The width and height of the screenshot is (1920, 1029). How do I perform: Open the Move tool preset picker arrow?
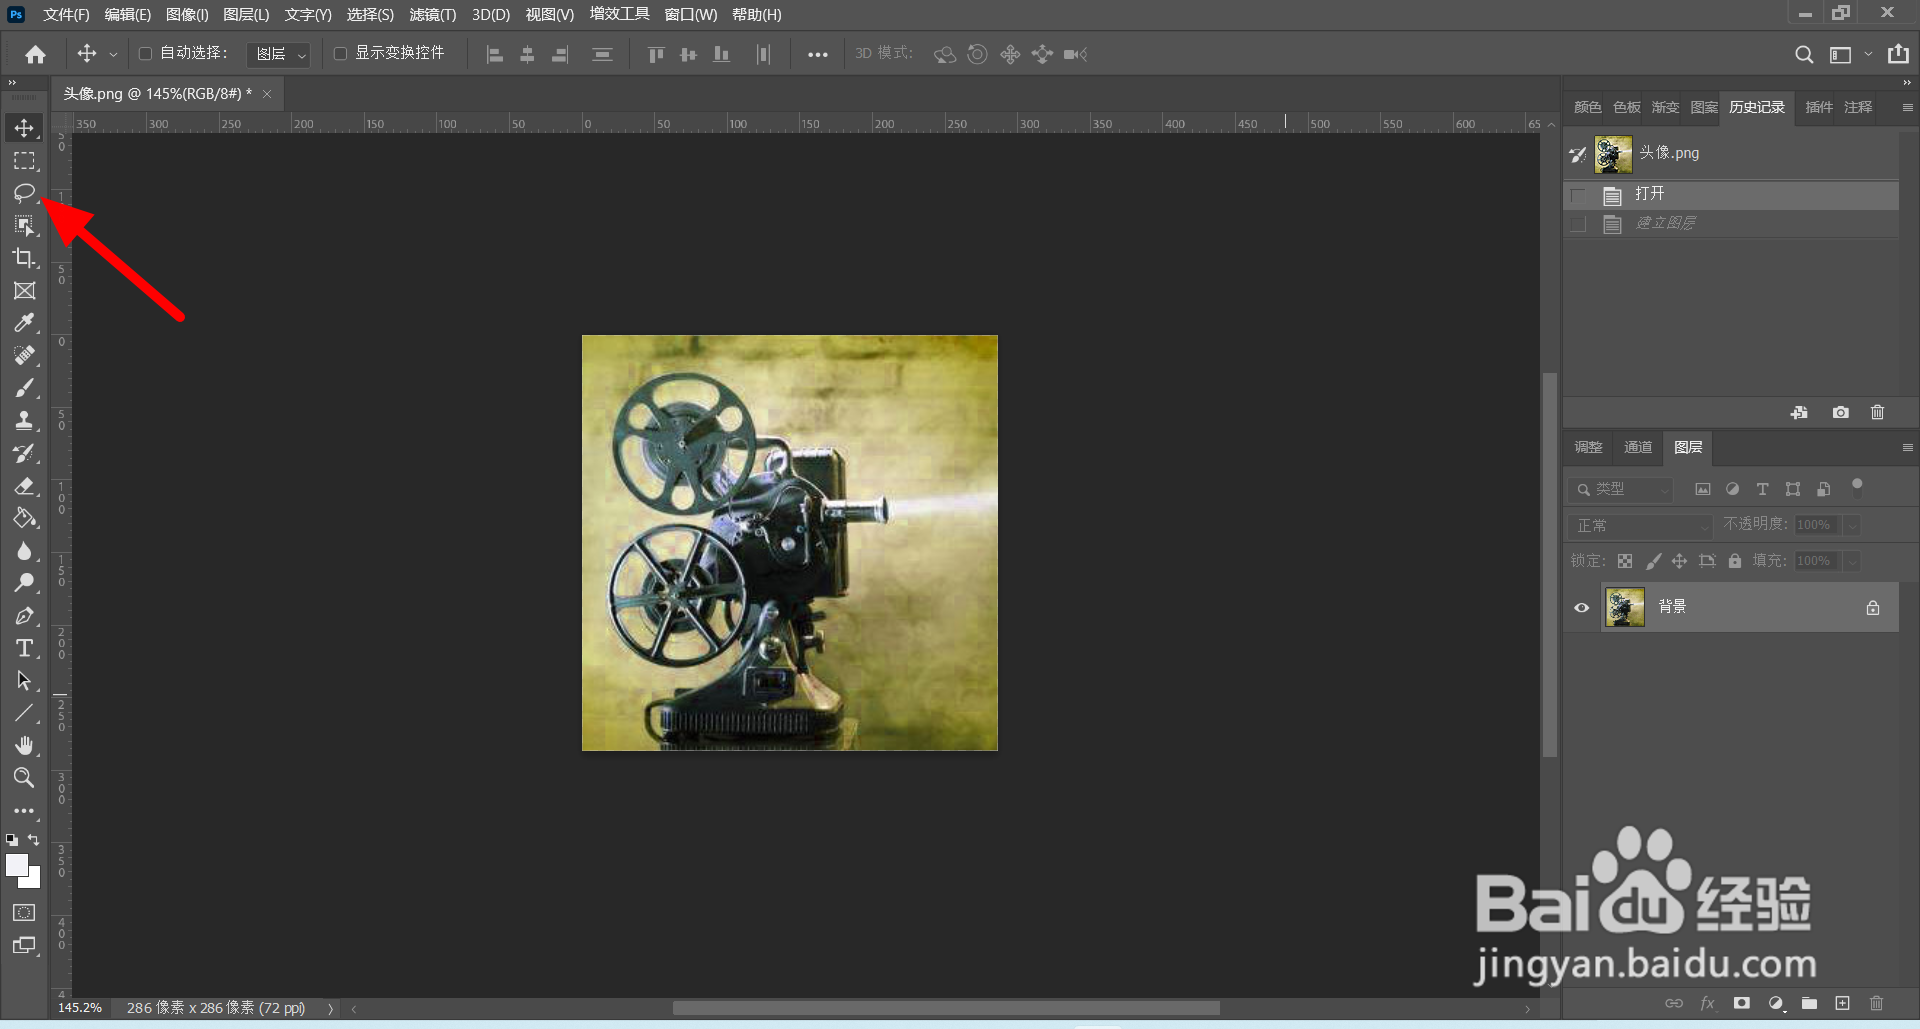pyautogui.click(x=113, y=54)
